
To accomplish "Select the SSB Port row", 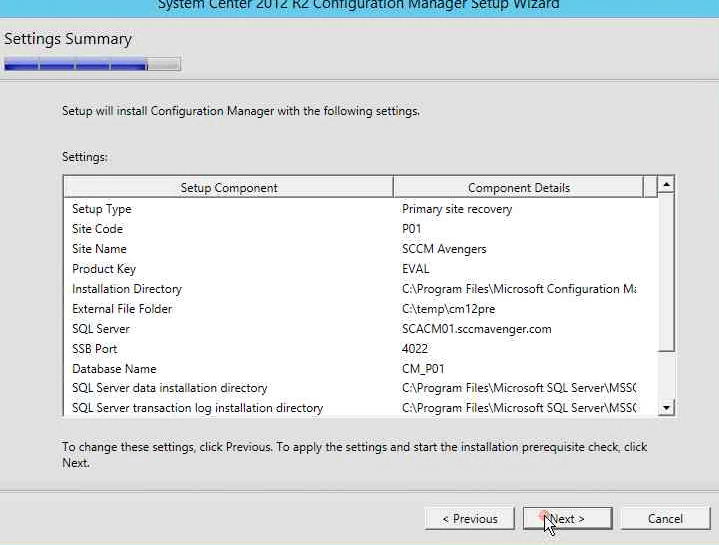I will tap(360, 349).
